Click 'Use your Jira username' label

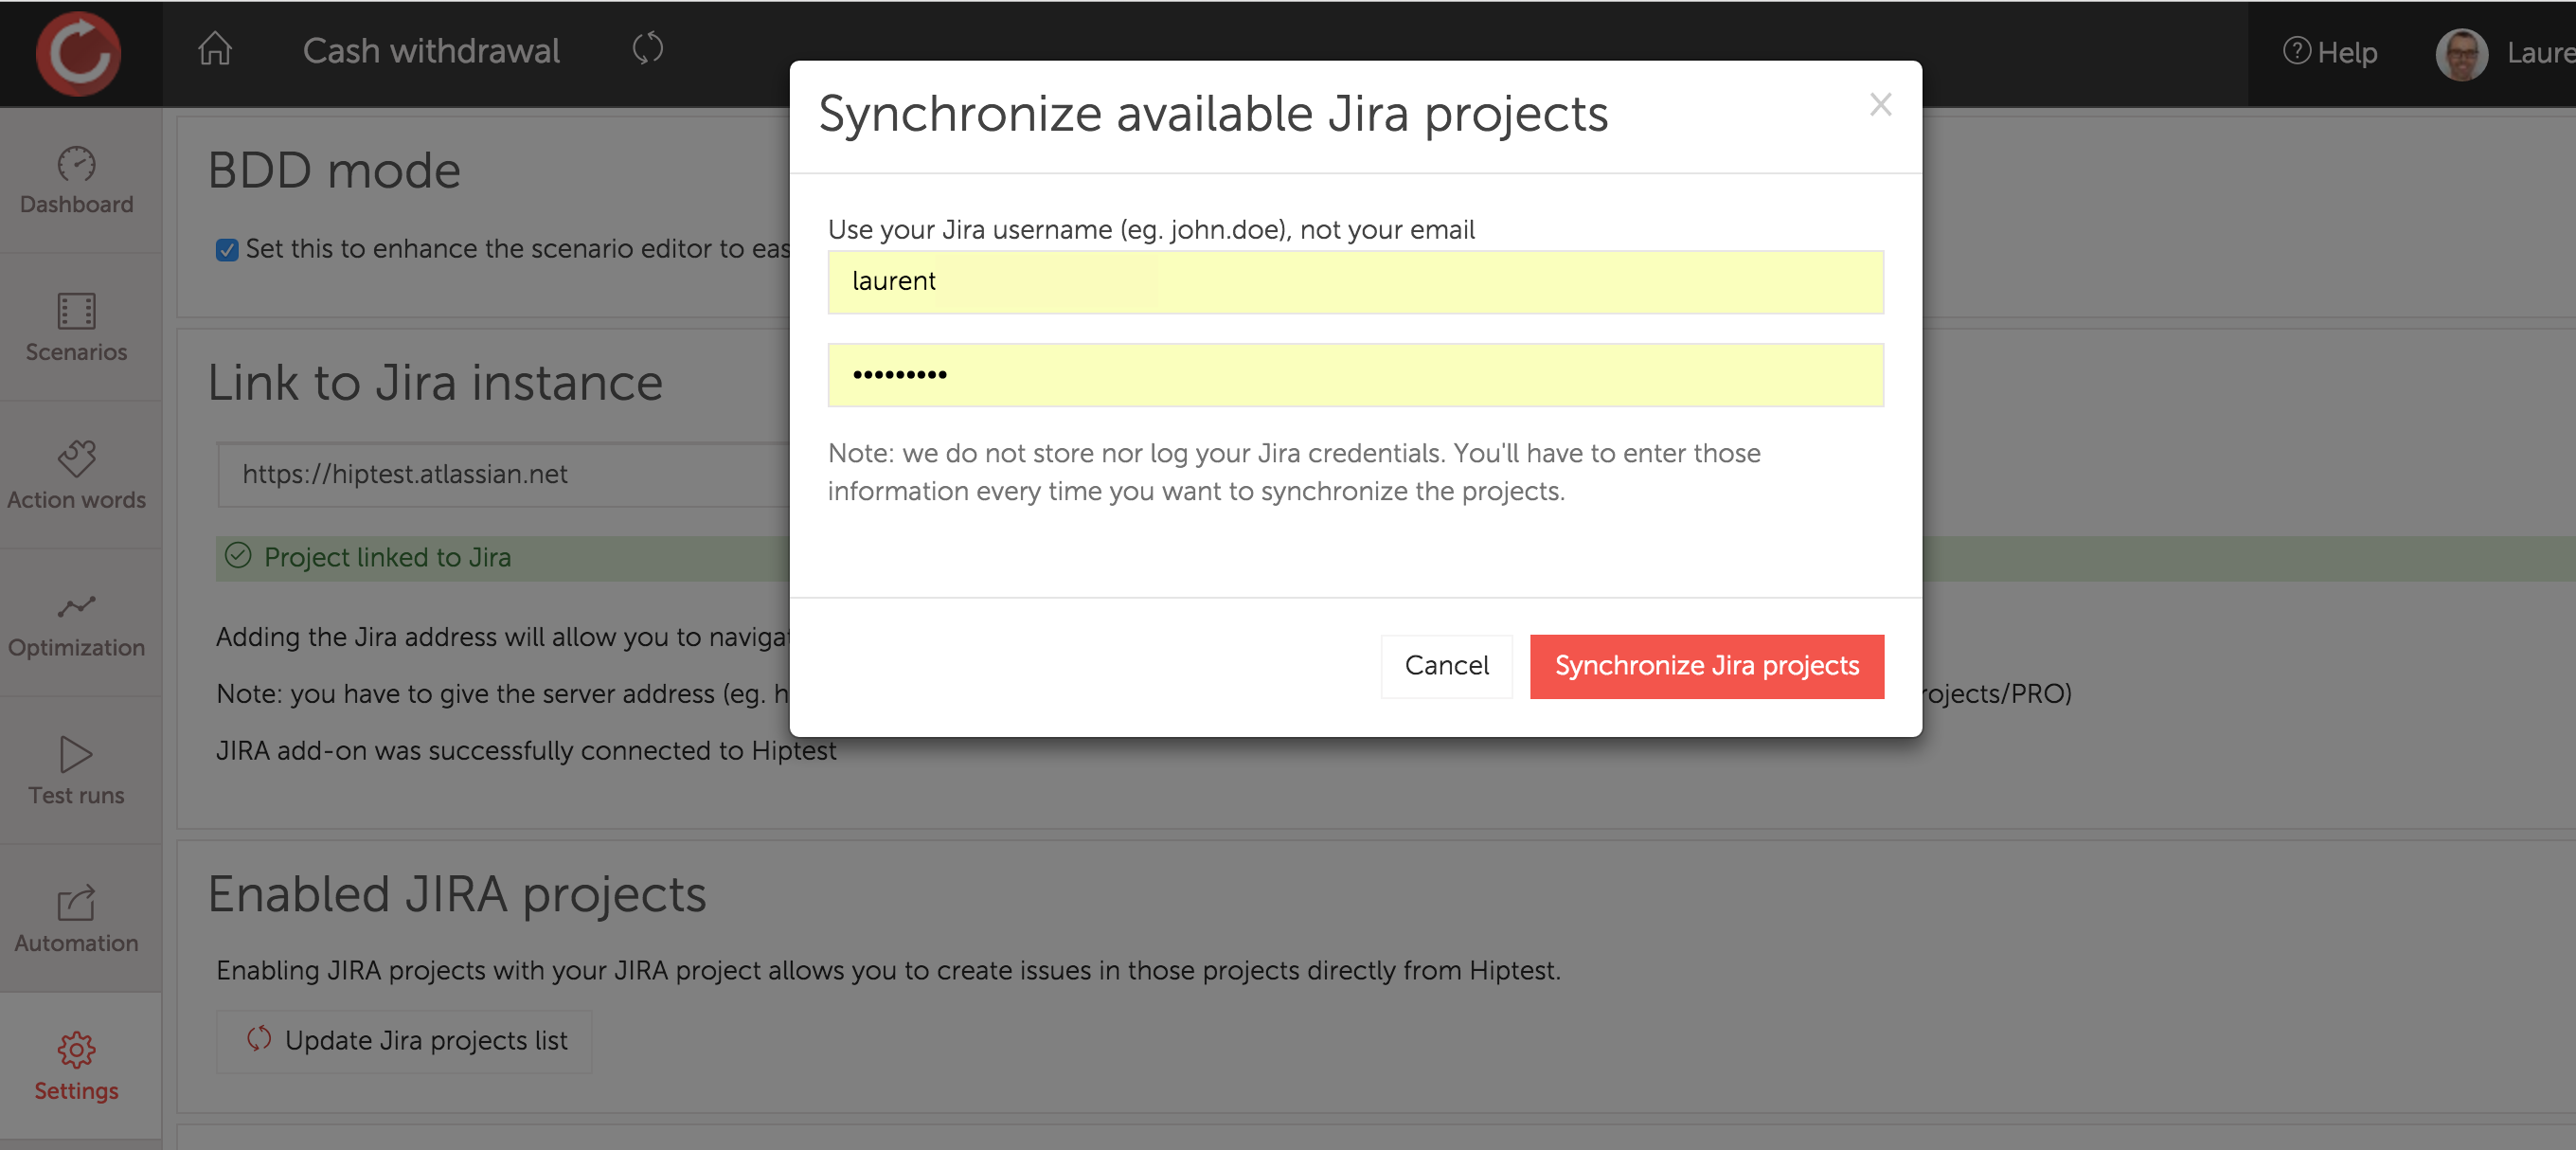[1151, 230]
